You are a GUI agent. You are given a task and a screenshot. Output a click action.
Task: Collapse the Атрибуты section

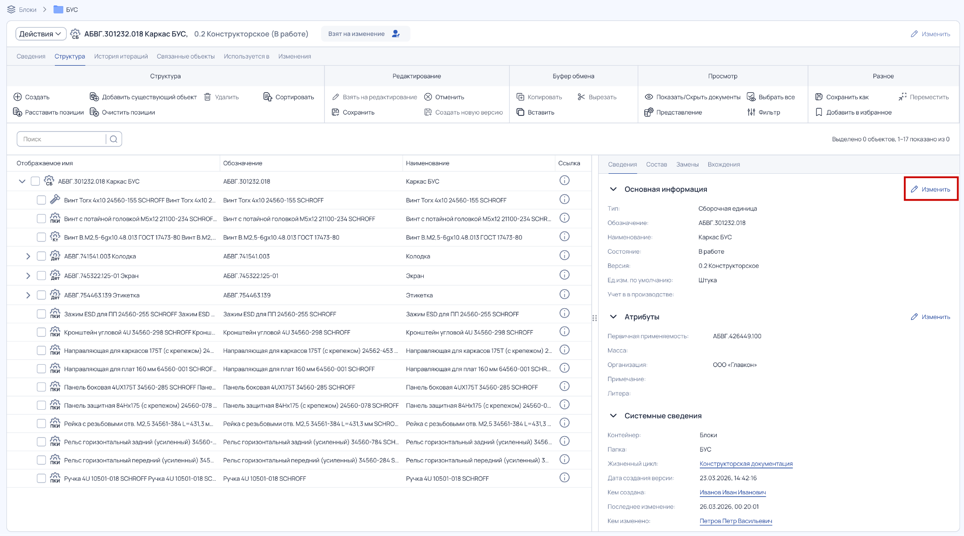tap(613, 317)
